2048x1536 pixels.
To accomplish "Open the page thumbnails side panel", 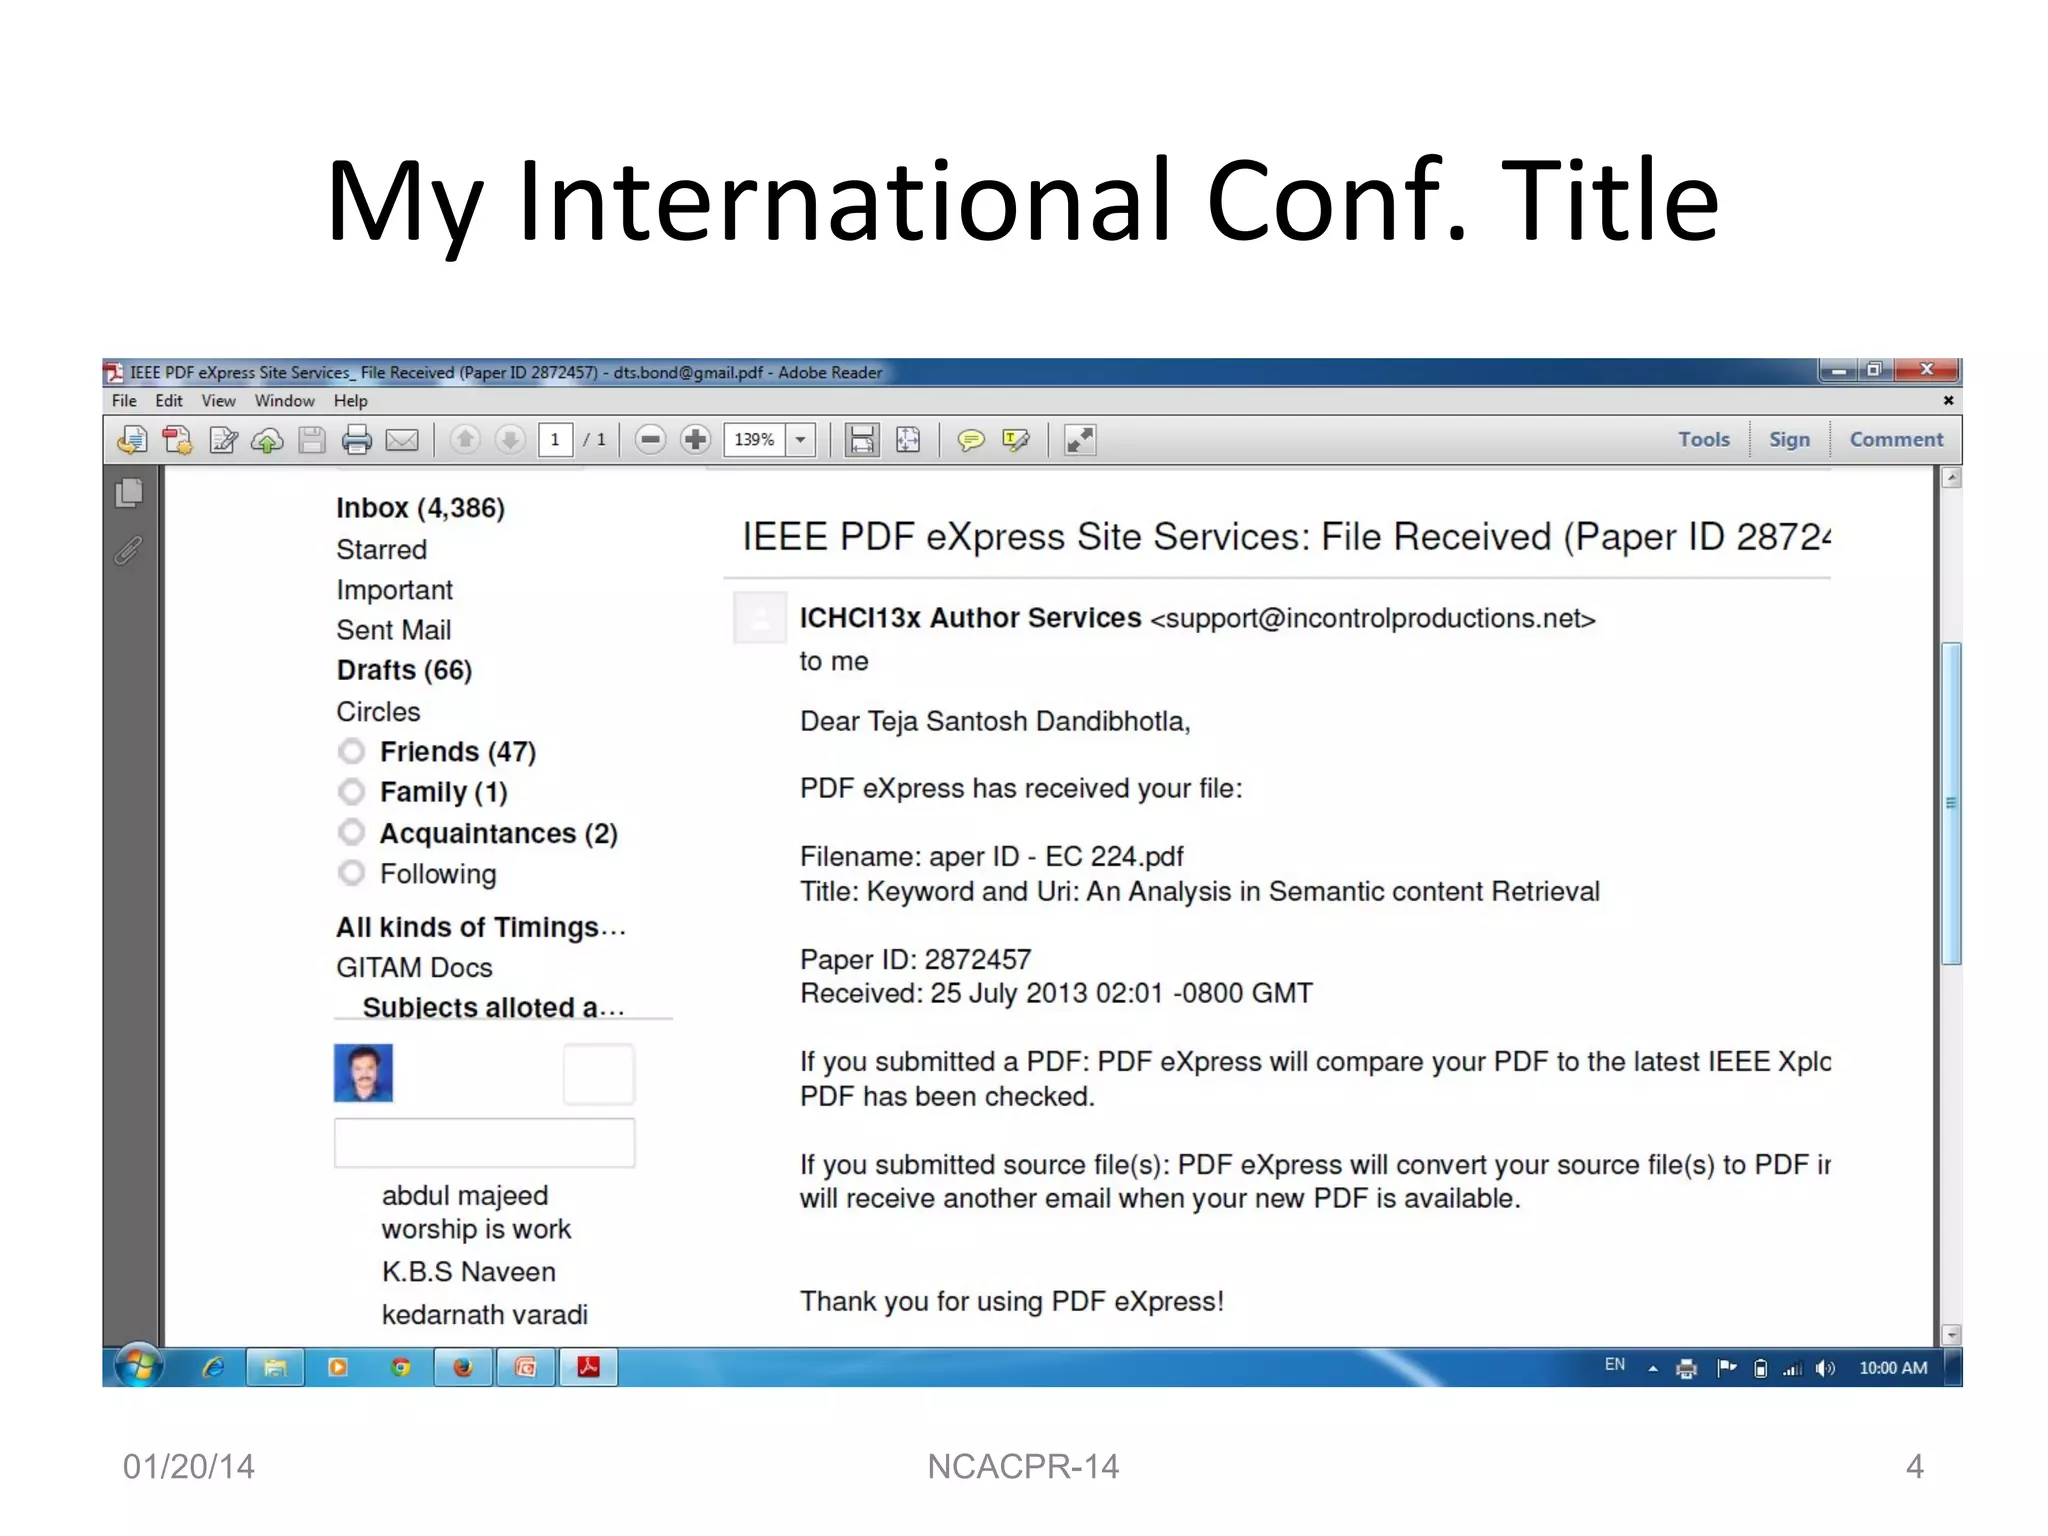I will pyautogui.click(x=129, y=493).
